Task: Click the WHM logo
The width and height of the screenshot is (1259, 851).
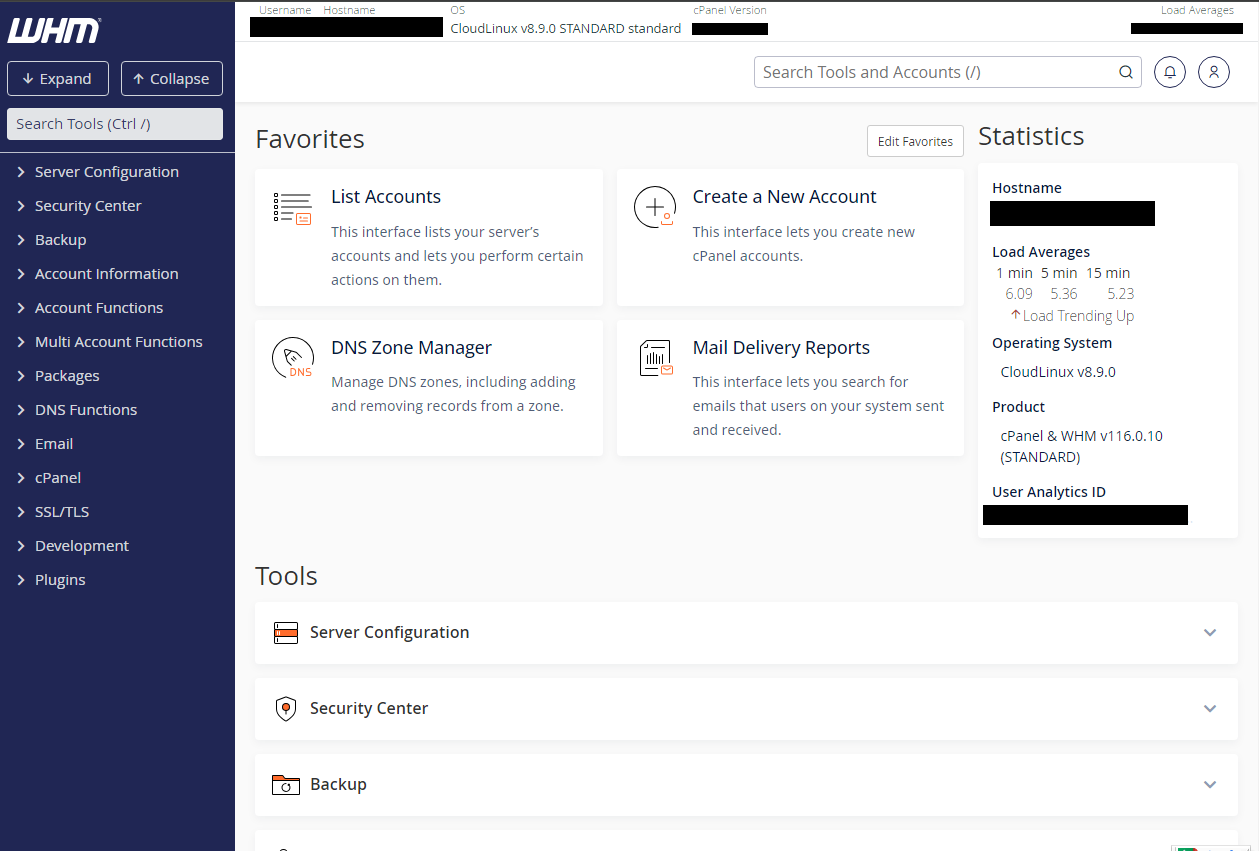Action: click(54, 31)
